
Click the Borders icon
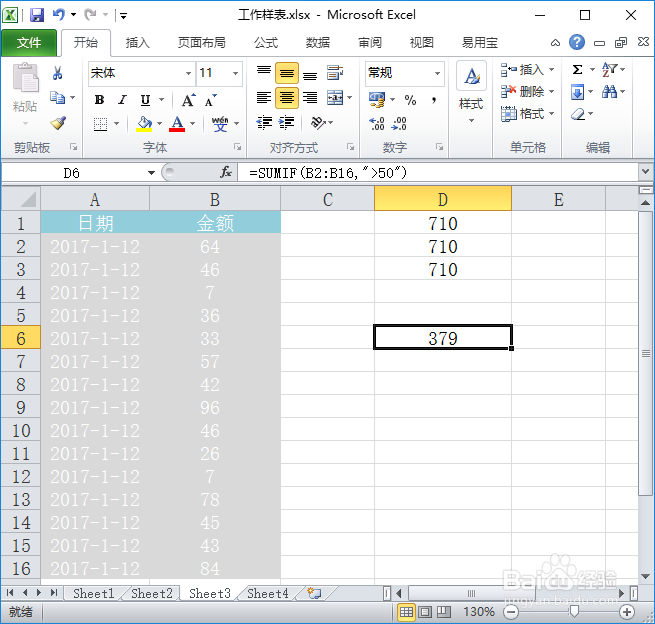tap(100, 124)
